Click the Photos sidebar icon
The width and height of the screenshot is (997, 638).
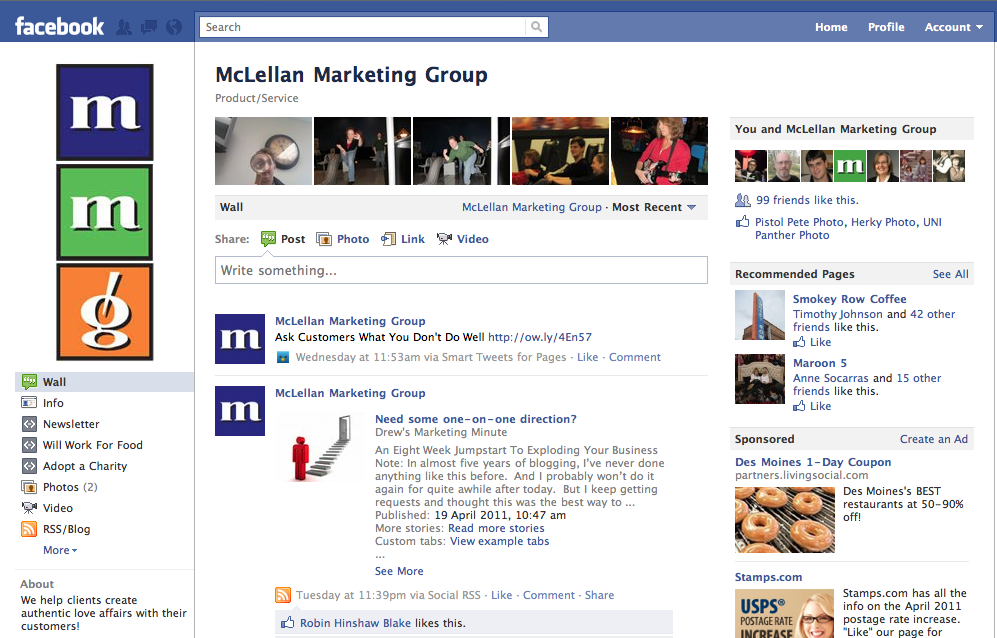point(29,487)
